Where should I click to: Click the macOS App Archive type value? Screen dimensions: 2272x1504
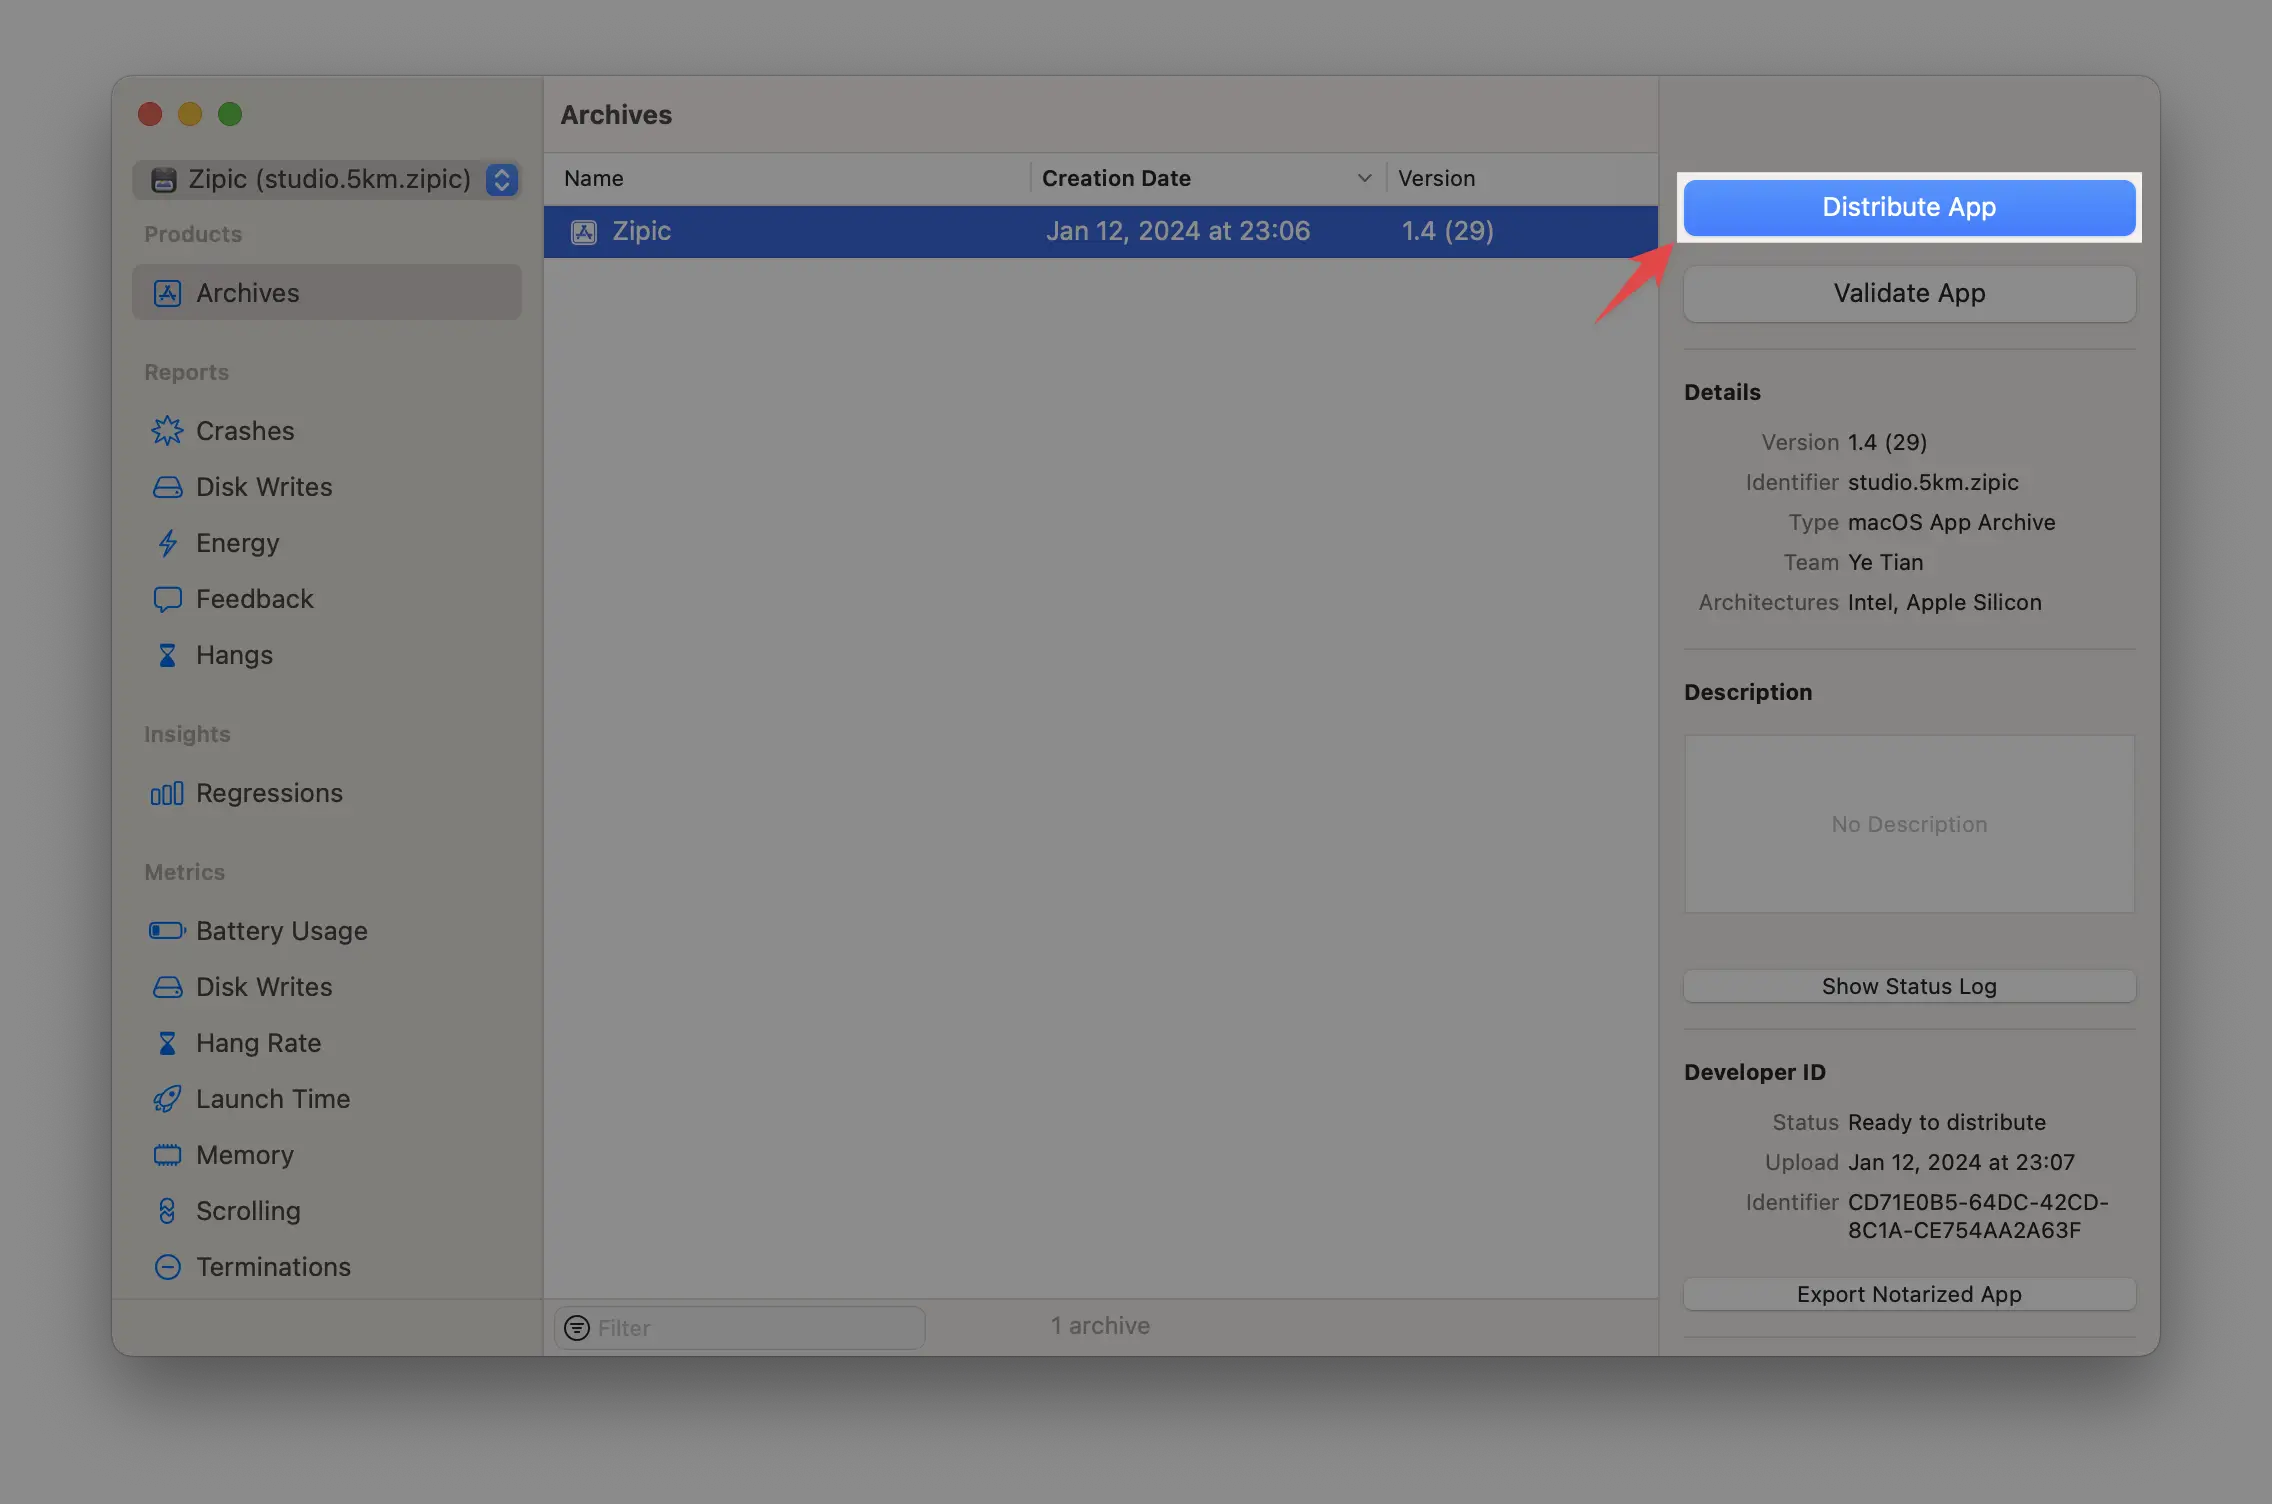[1951, 522]
